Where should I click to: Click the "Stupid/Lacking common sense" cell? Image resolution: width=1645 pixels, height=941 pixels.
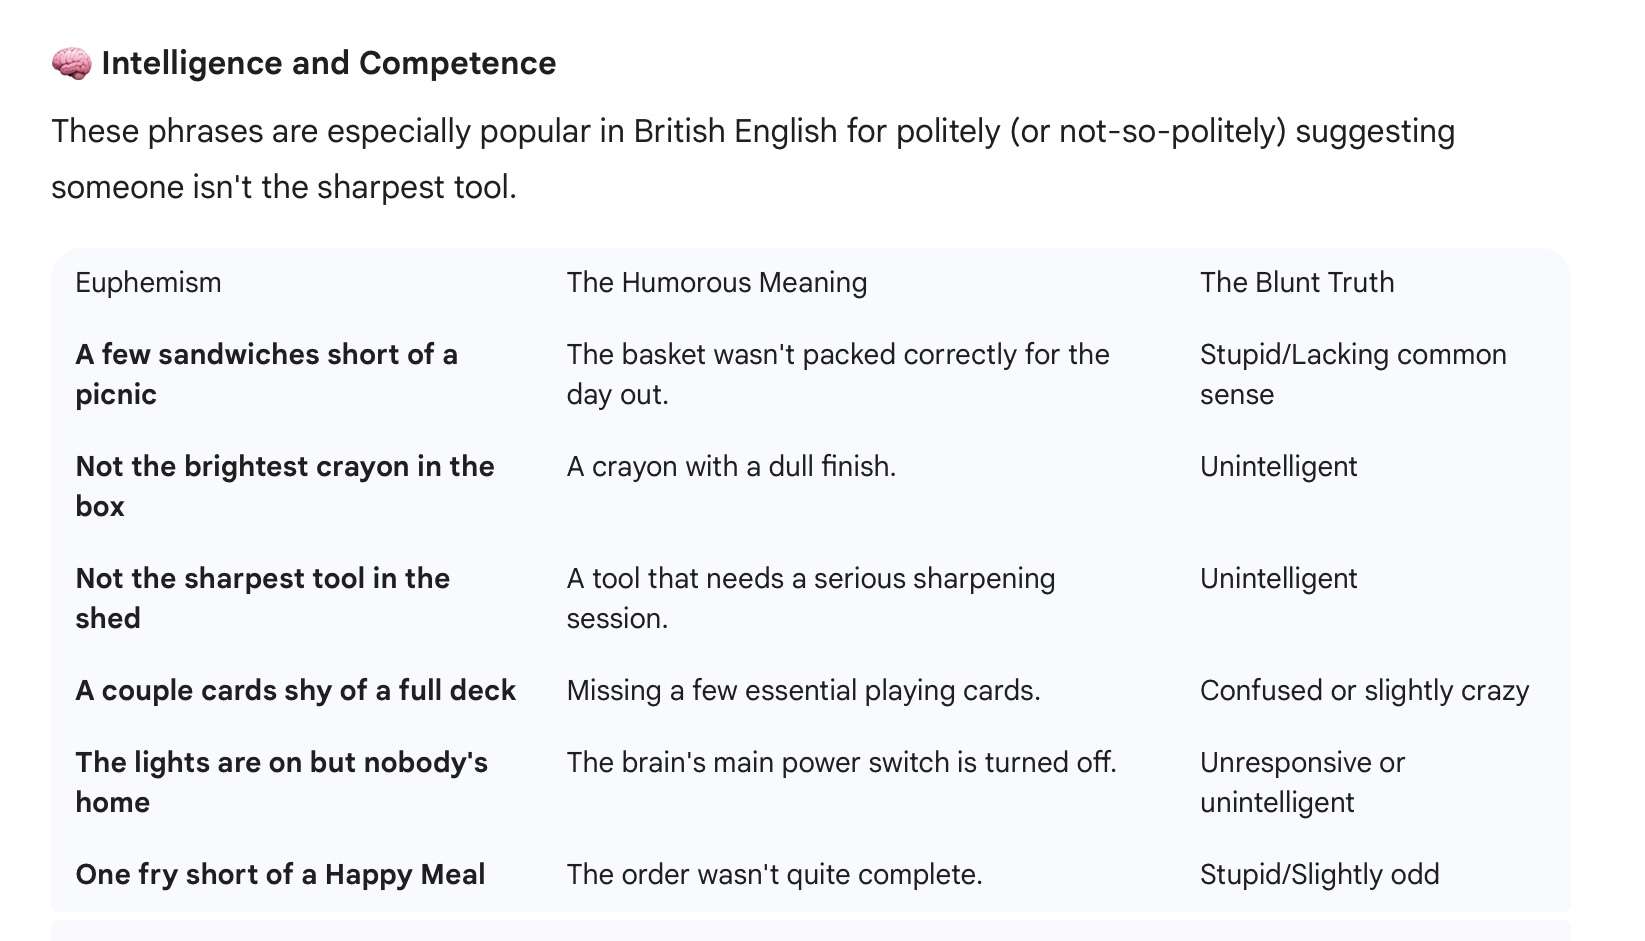[x=1352, y=374]
